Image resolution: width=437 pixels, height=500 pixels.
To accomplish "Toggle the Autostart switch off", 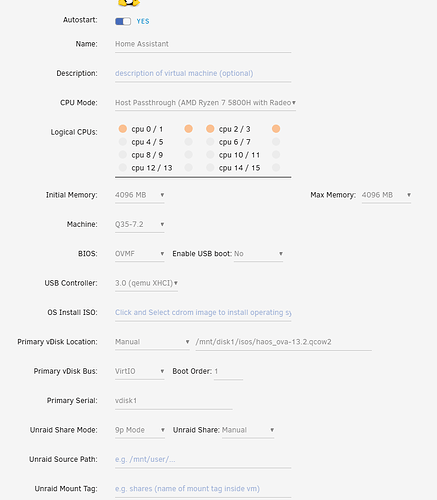I will [x=123, y=21].
